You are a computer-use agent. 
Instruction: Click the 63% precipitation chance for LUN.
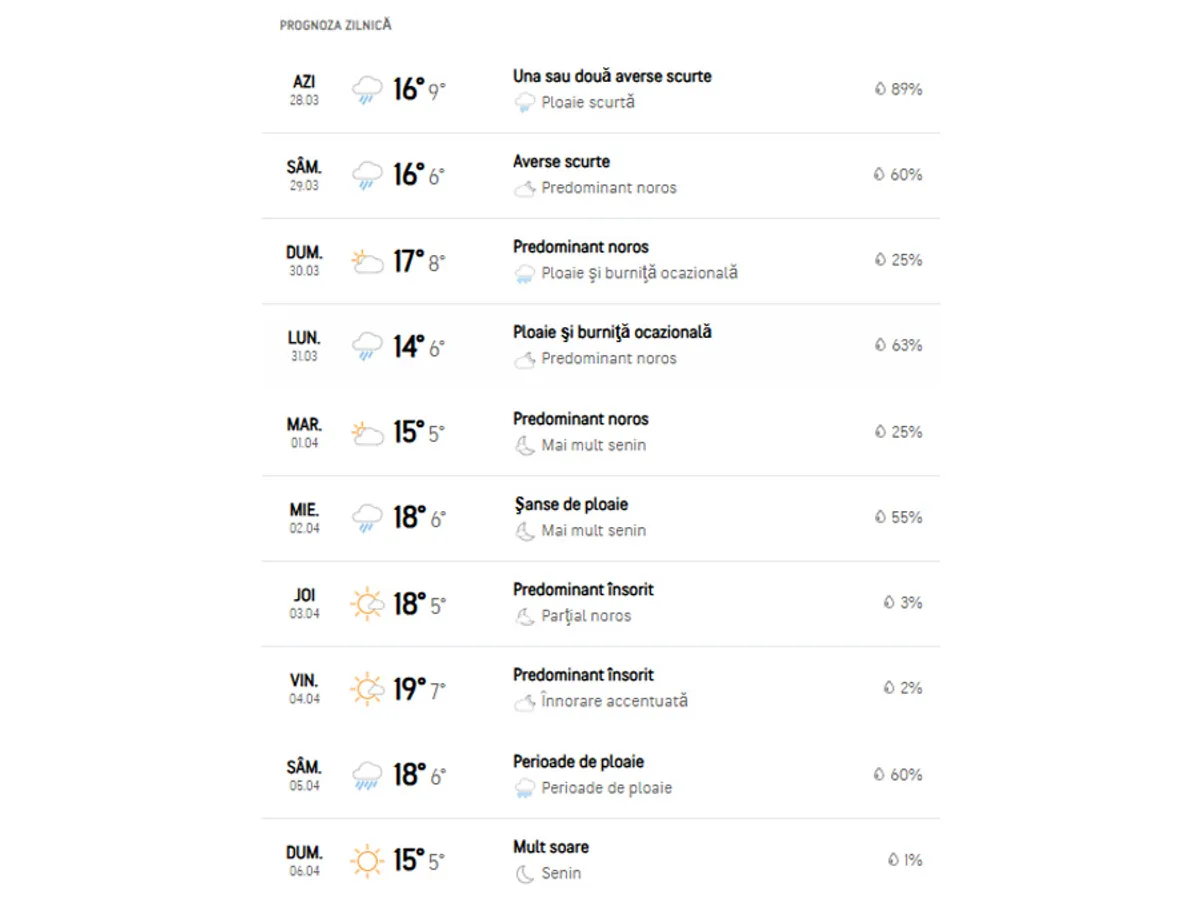[905, 346]
